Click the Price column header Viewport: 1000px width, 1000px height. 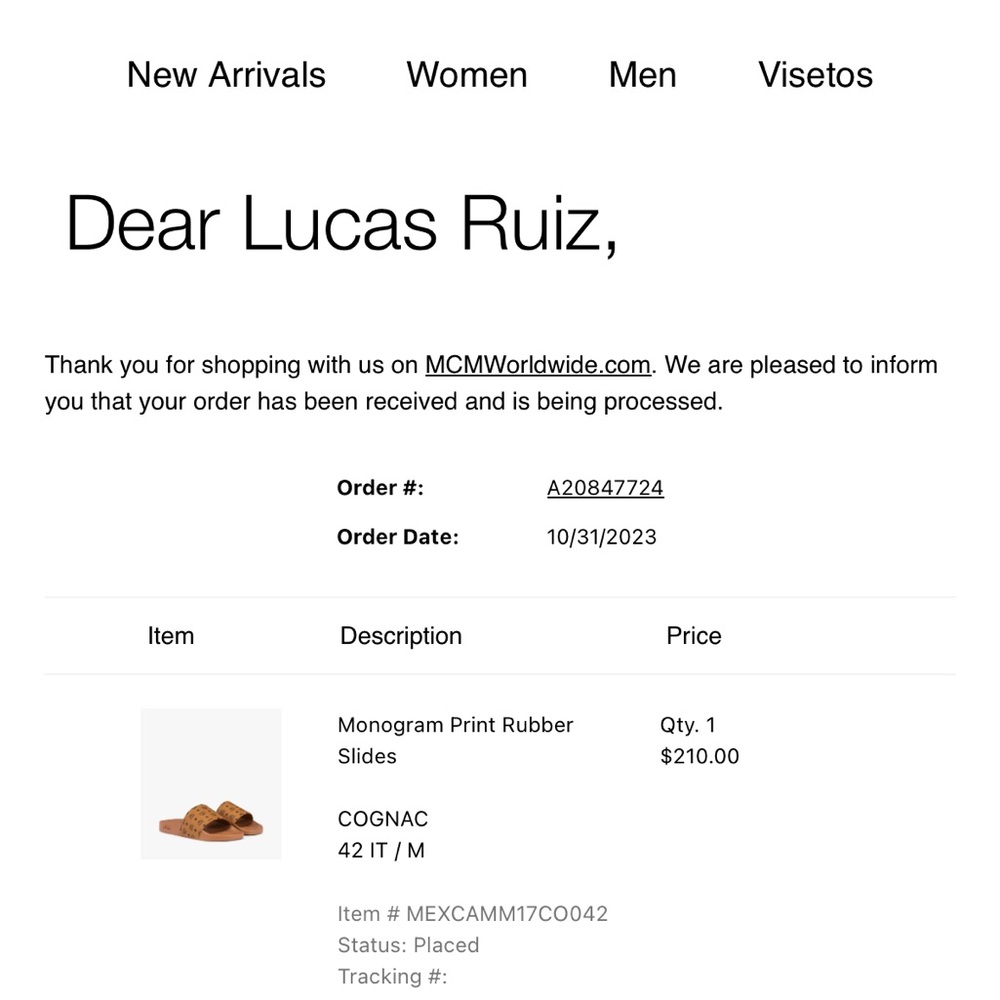[693, 636]
